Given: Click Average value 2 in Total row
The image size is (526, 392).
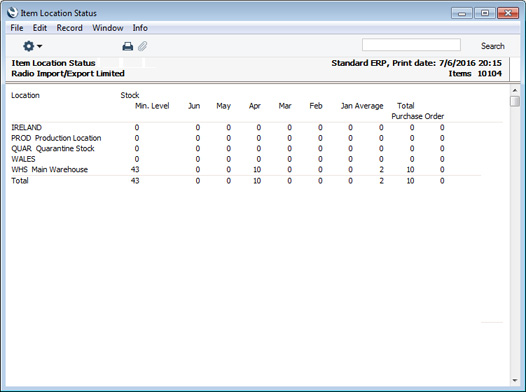Looking at the screenshot, I should tap(381, 181).
